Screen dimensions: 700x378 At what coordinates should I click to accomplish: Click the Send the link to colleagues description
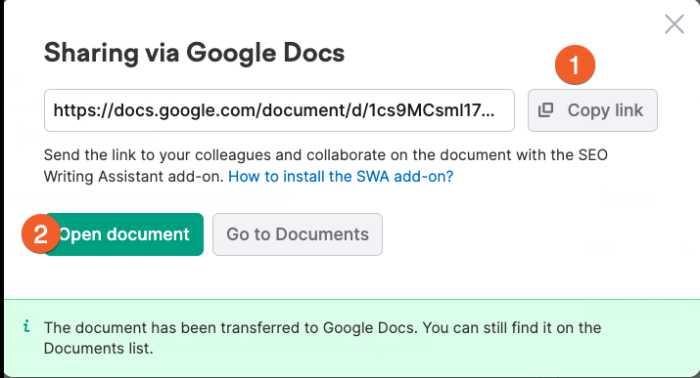point(325,166)
